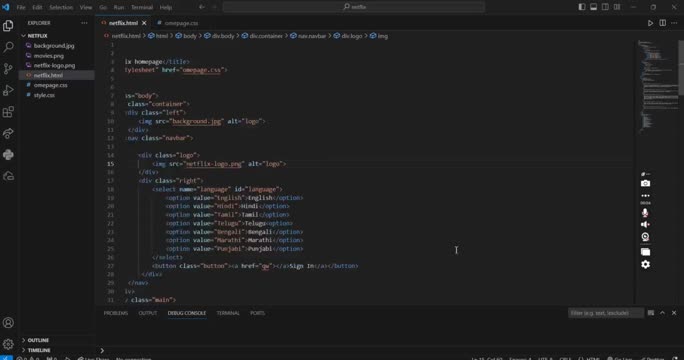
Task: Click the Run file play icon in editor toolbar
Action: pos(650,23)
